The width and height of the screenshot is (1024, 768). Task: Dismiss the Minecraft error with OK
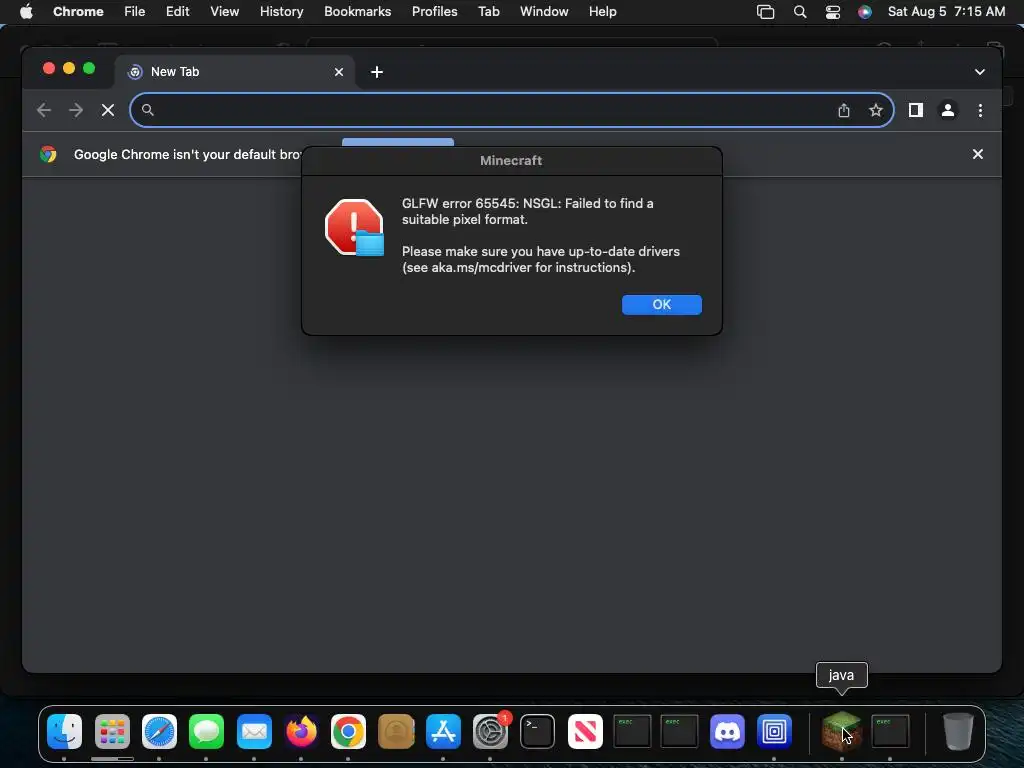click(662, 304)
